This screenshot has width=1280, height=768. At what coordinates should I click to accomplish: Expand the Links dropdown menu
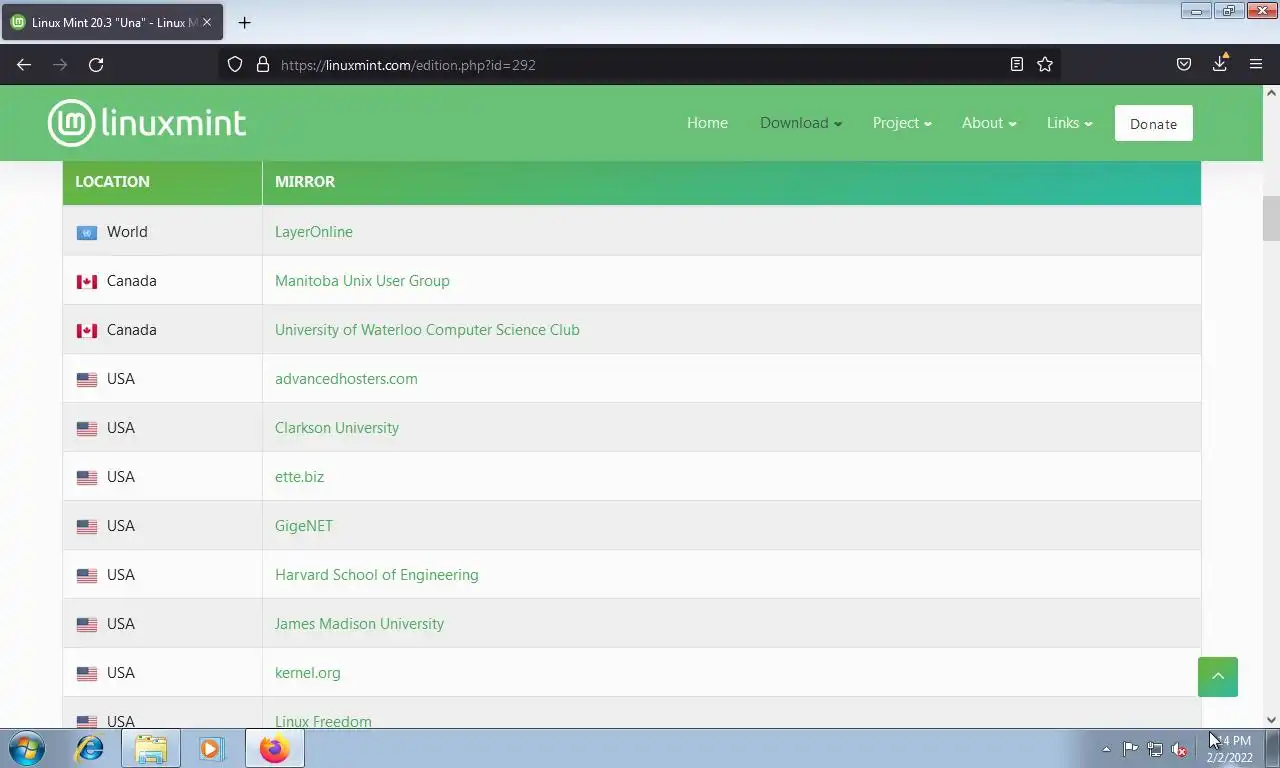pyautogui.click(x=1069, y=123)
